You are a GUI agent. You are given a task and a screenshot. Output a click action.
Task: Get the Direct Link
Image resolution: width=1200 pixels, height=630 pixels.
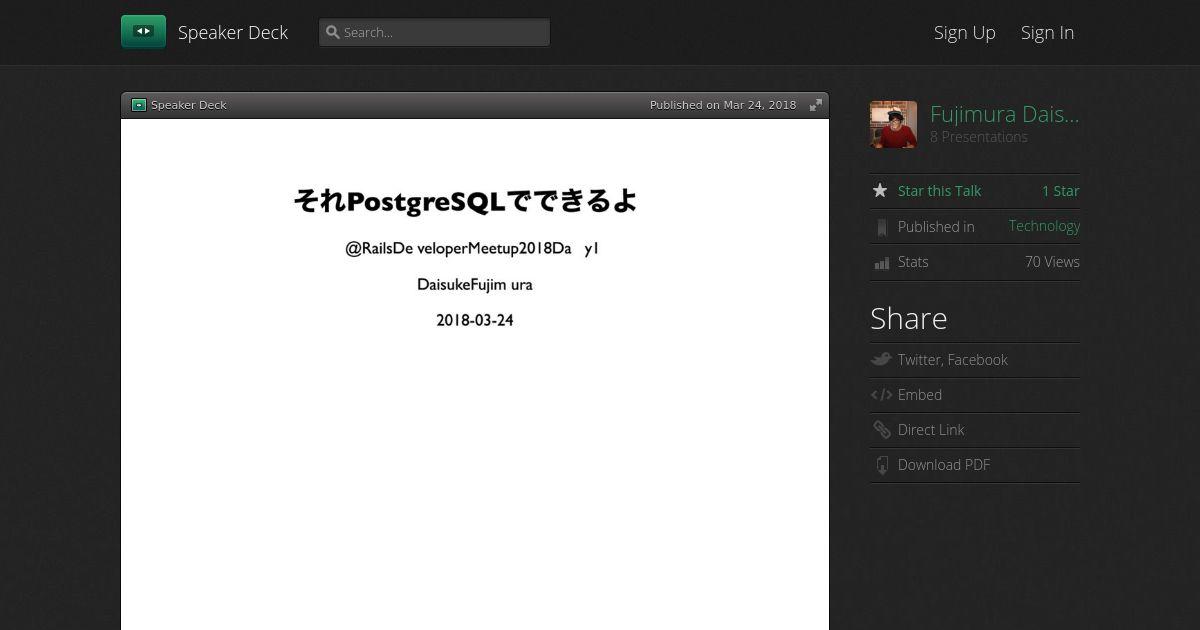[931, 430]
